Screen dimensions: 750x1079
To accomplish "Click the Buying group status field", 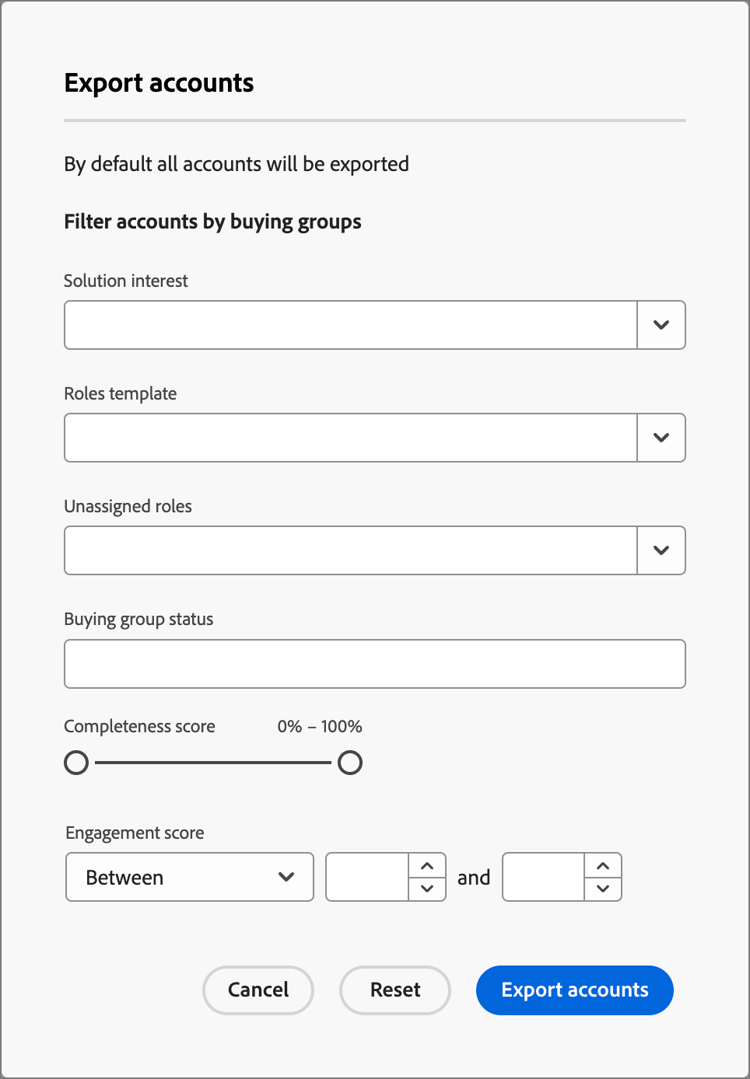I will [x=374, y=663].
